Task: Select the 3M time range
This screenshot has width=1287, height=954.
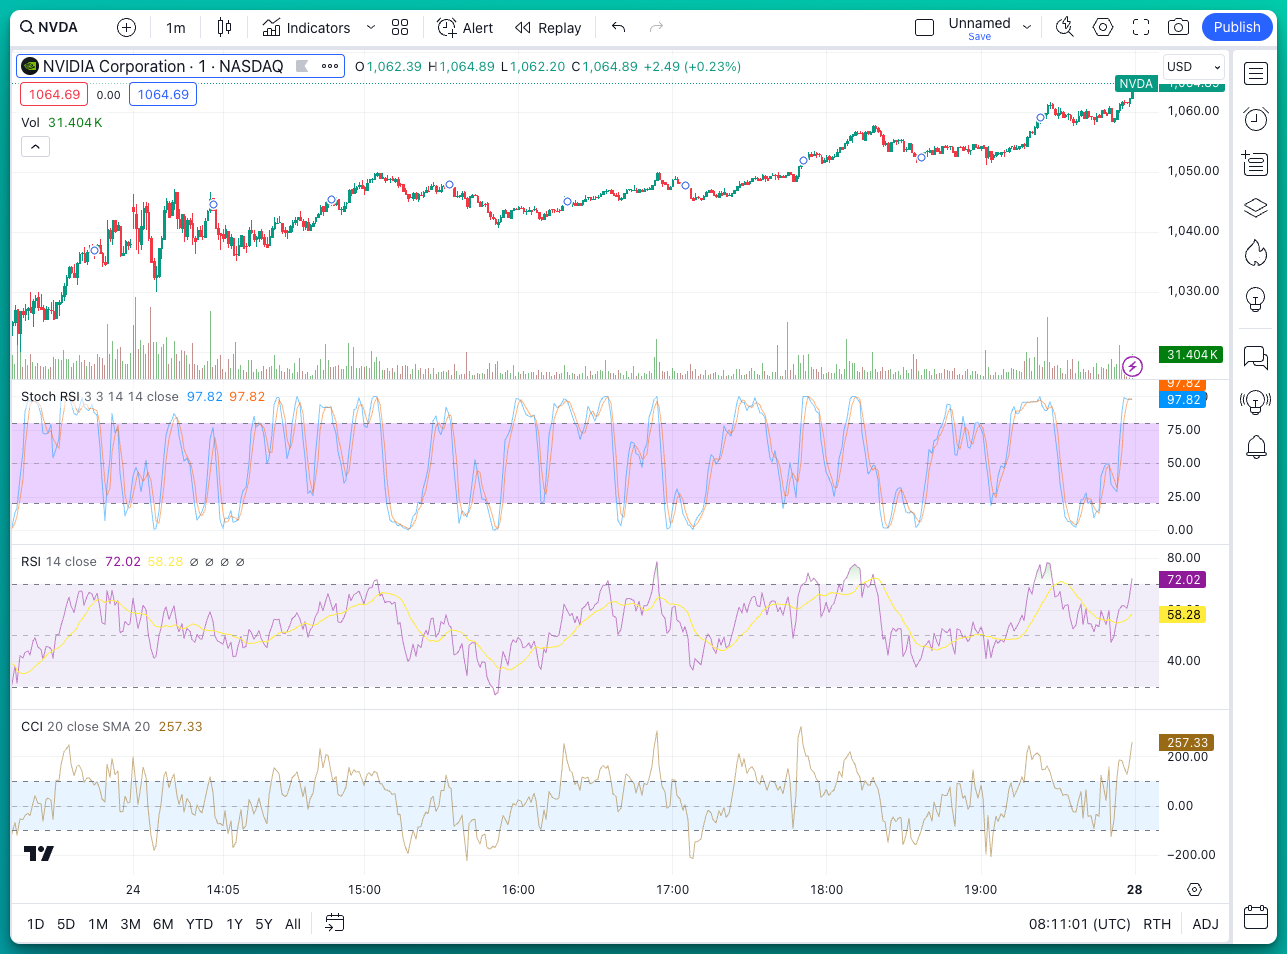Action: tap(130, 924)
